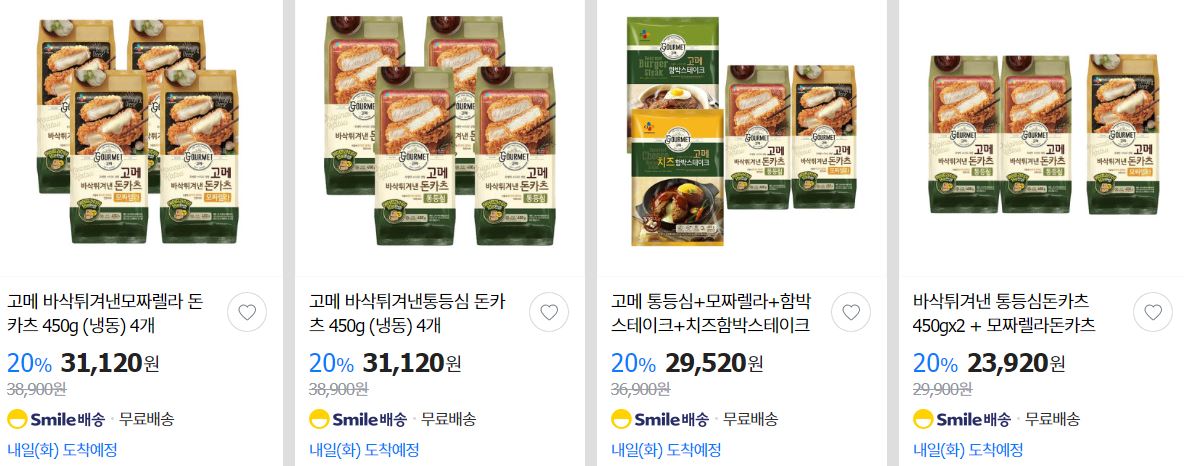Viewport: 1184px width, 466px height.
Task: Favorite the 모짜렐라 돈카츠 4개 product heart
Action: pyautogui.click(x=247, y=312)
